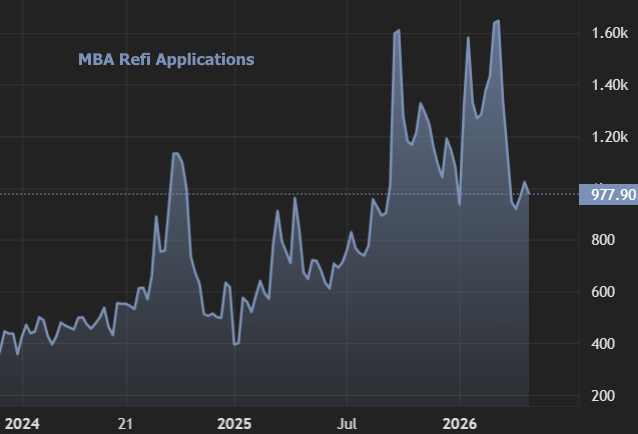Click the 200 price axis label

(602, 396)
